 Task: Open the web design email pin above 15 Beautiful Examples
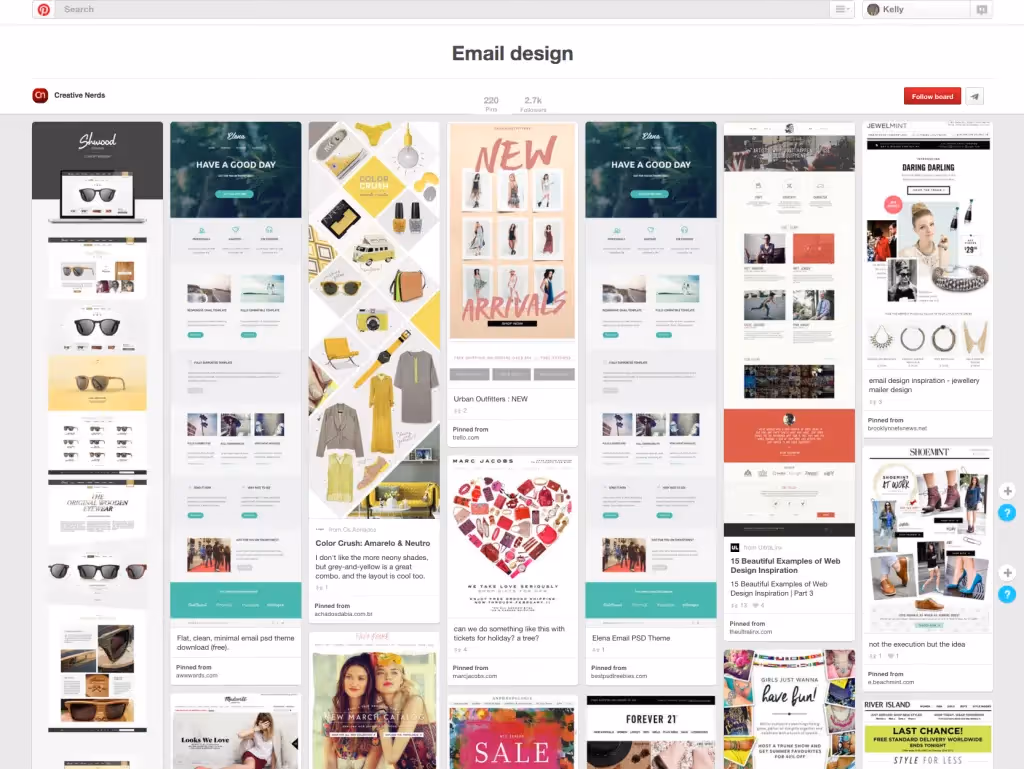pyautogui.click(x=789, y=329)
